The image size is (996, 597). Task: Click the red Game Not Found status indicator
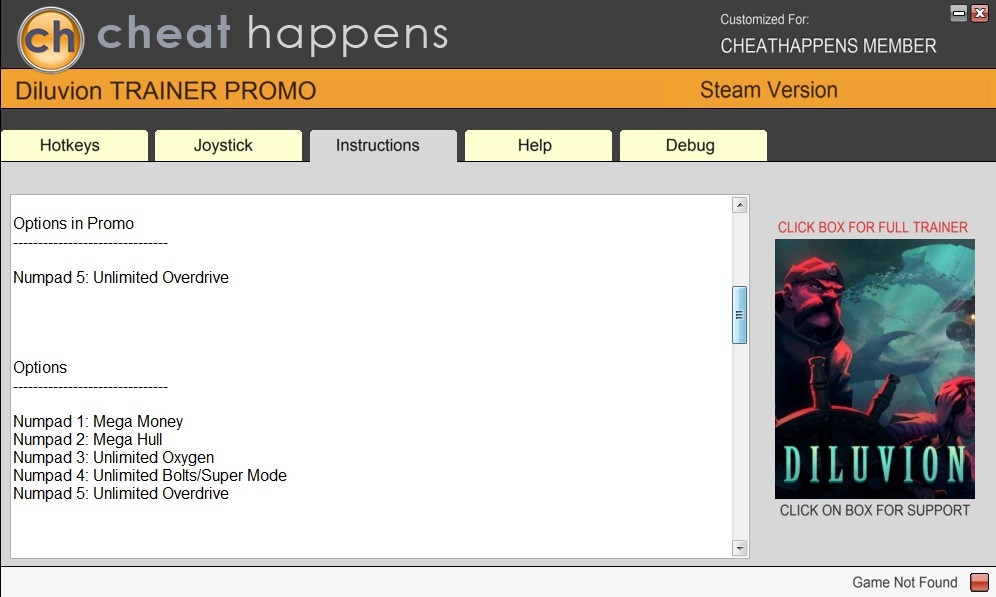(979, 582)
